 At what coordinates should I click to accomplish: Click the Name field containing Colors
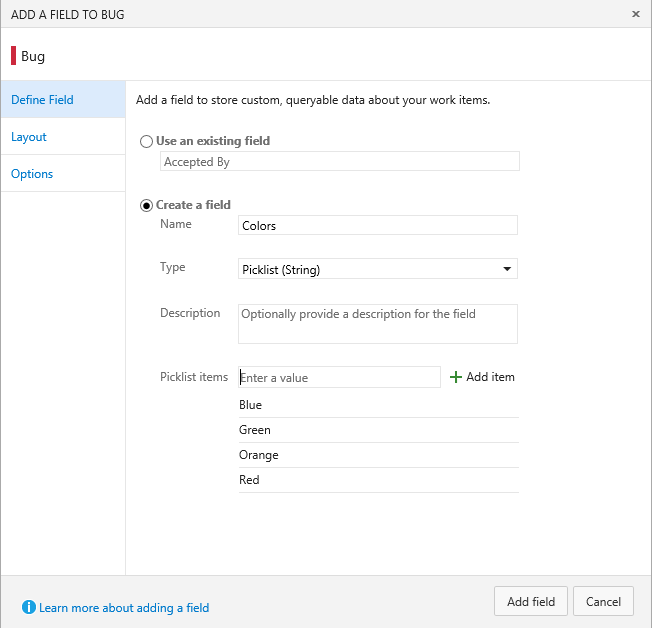[x=378, y=226]
